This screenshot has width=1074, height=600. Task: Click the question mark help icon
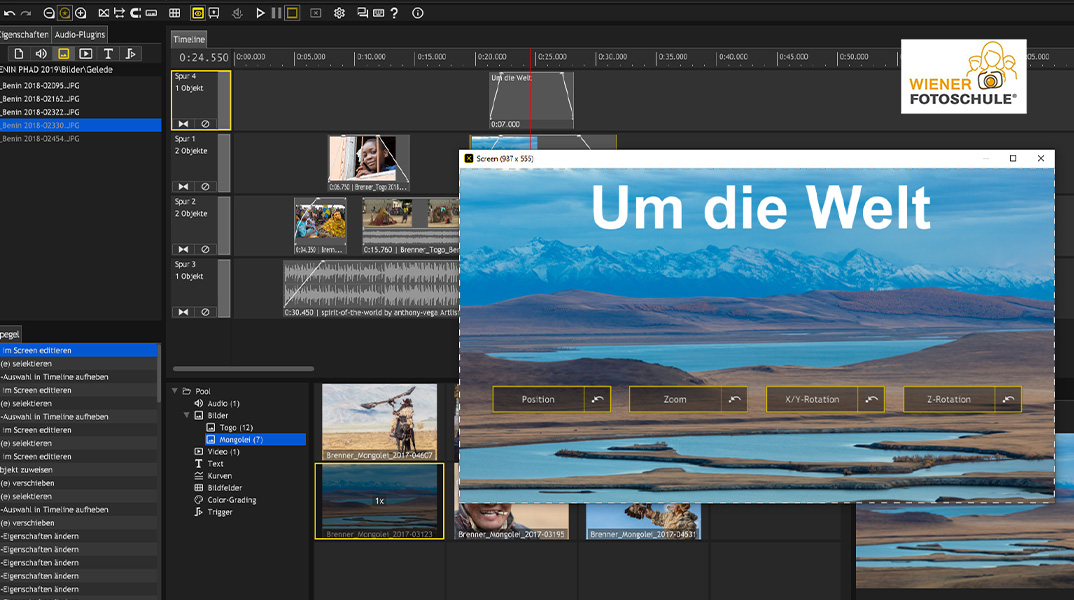click(x=394, y=13)
